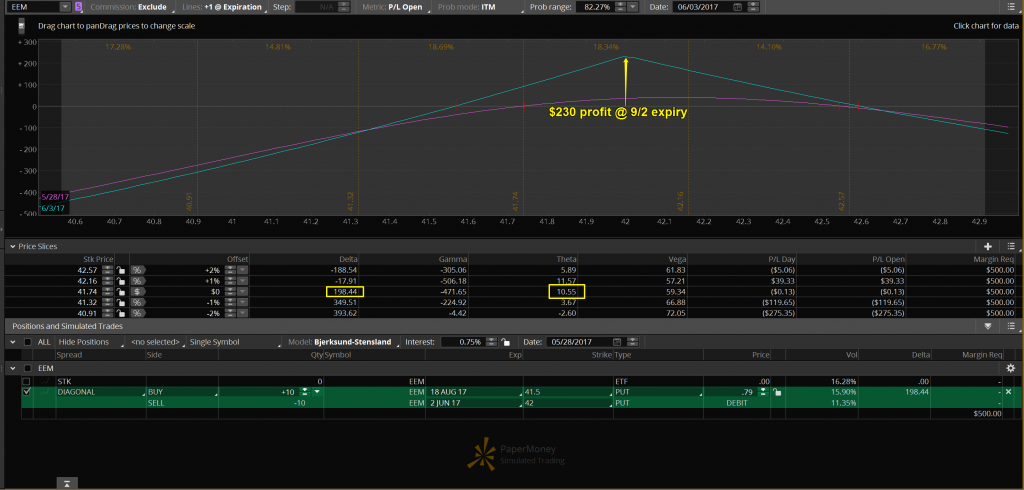
Task: Open Prob range dropdown arrow
Action: (x=633, y=7)
